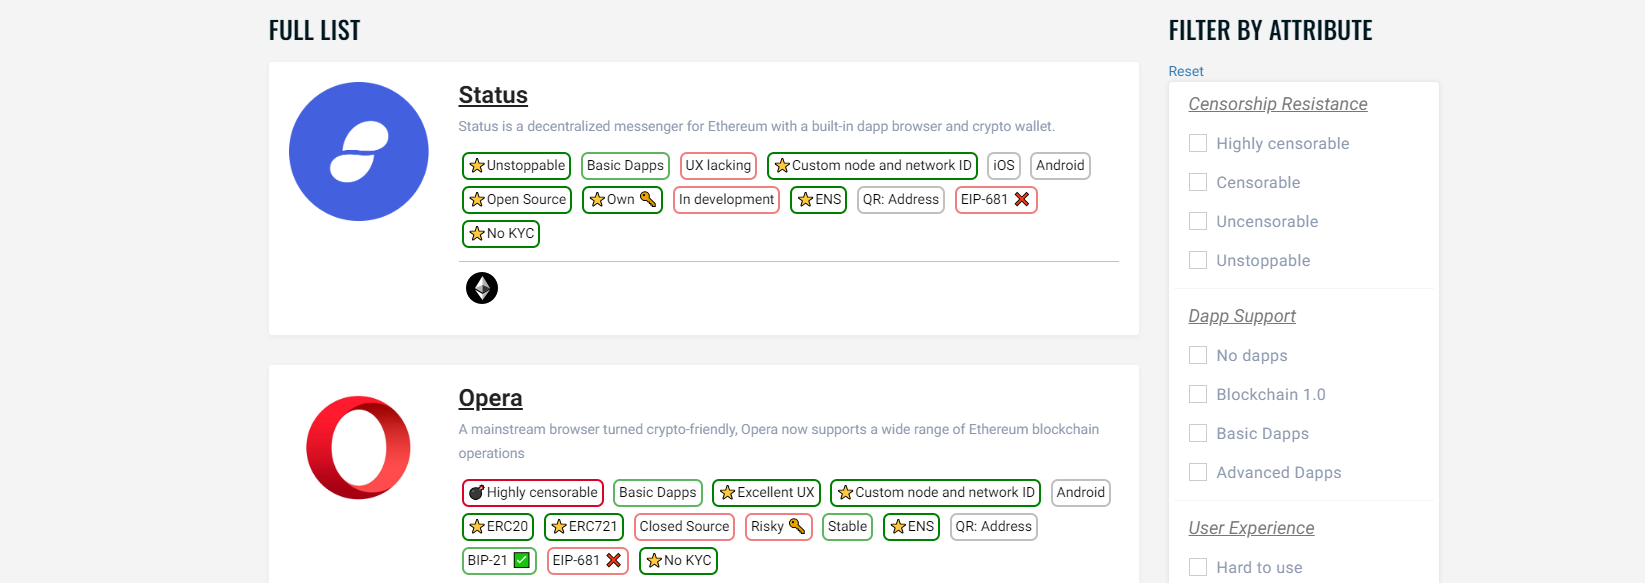Click the green check in the BIP-21 tag
The height and width of the screenshot is (583, 1645).
click(522, 560)
